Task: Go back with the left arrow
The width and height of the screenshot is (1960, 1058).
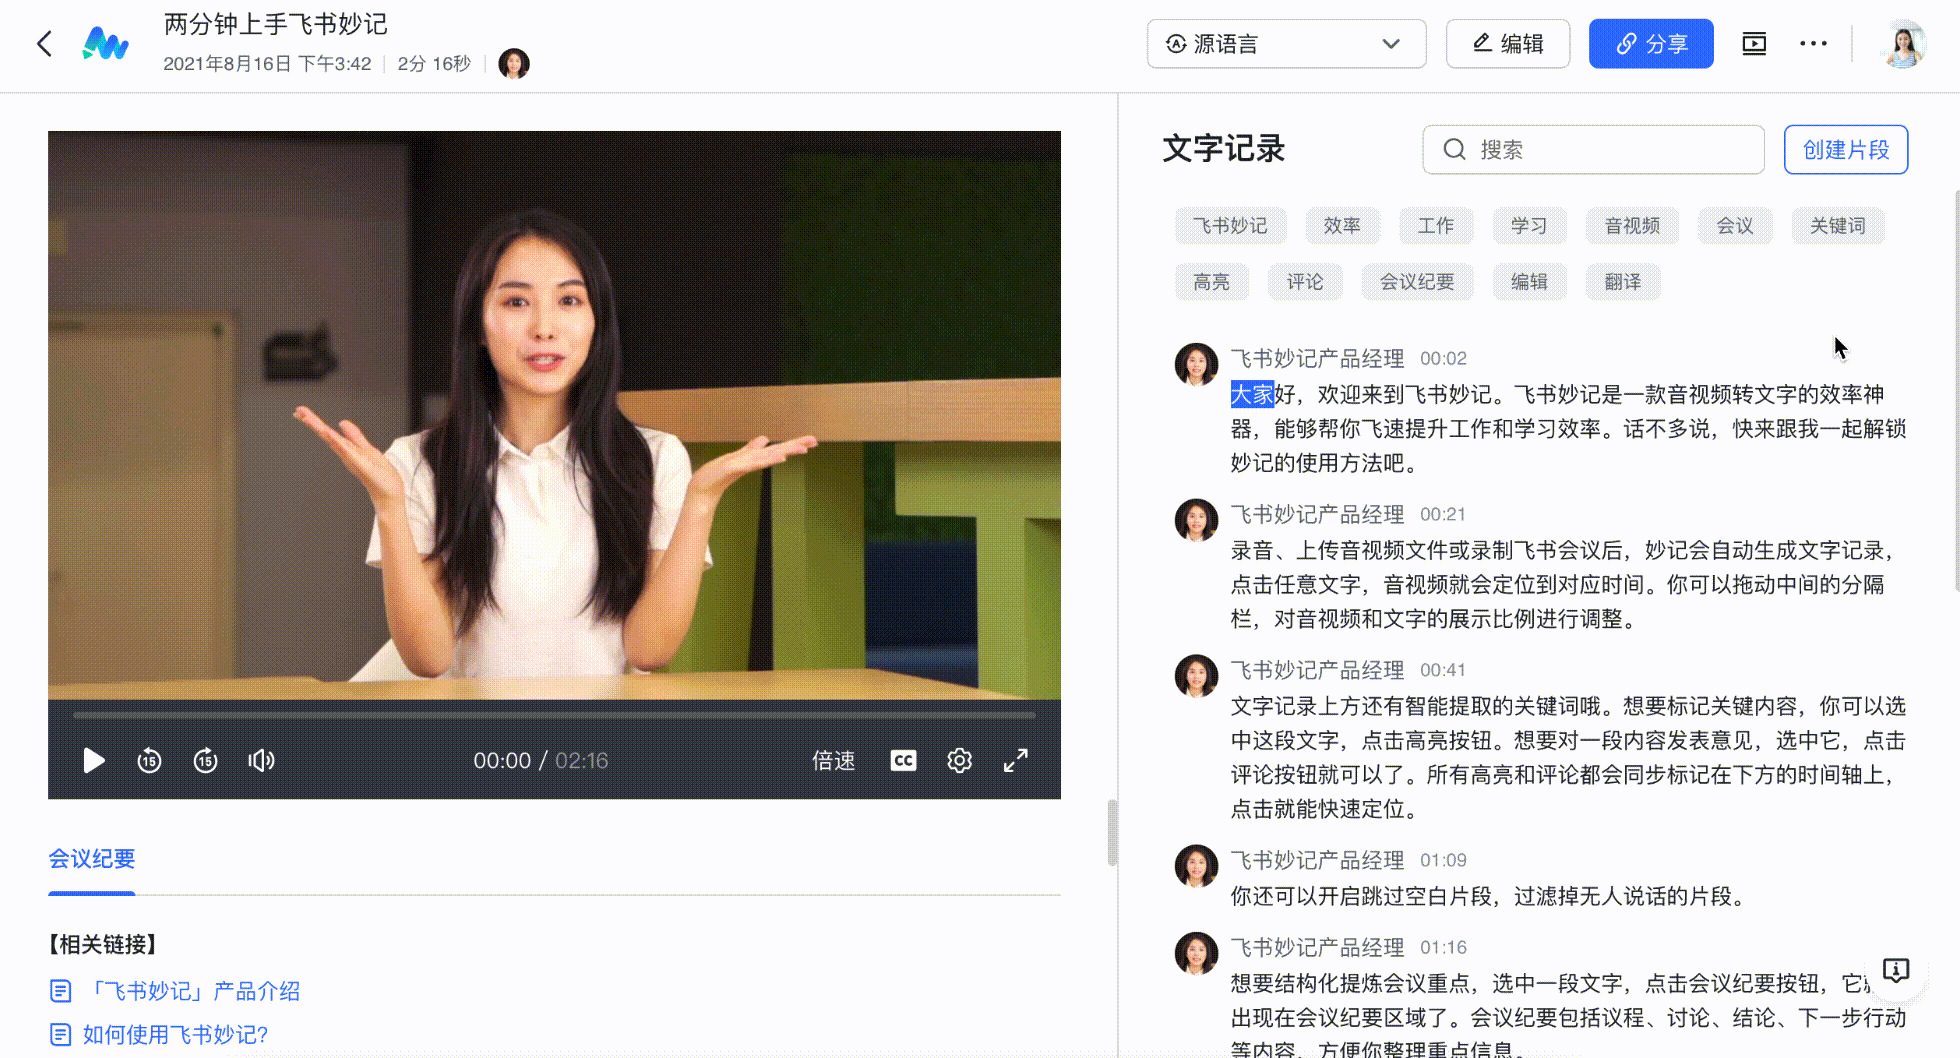Action: 44,44
